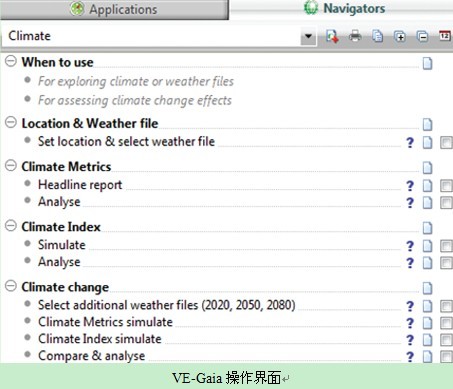Tick checkbox for Headline report

446,186
